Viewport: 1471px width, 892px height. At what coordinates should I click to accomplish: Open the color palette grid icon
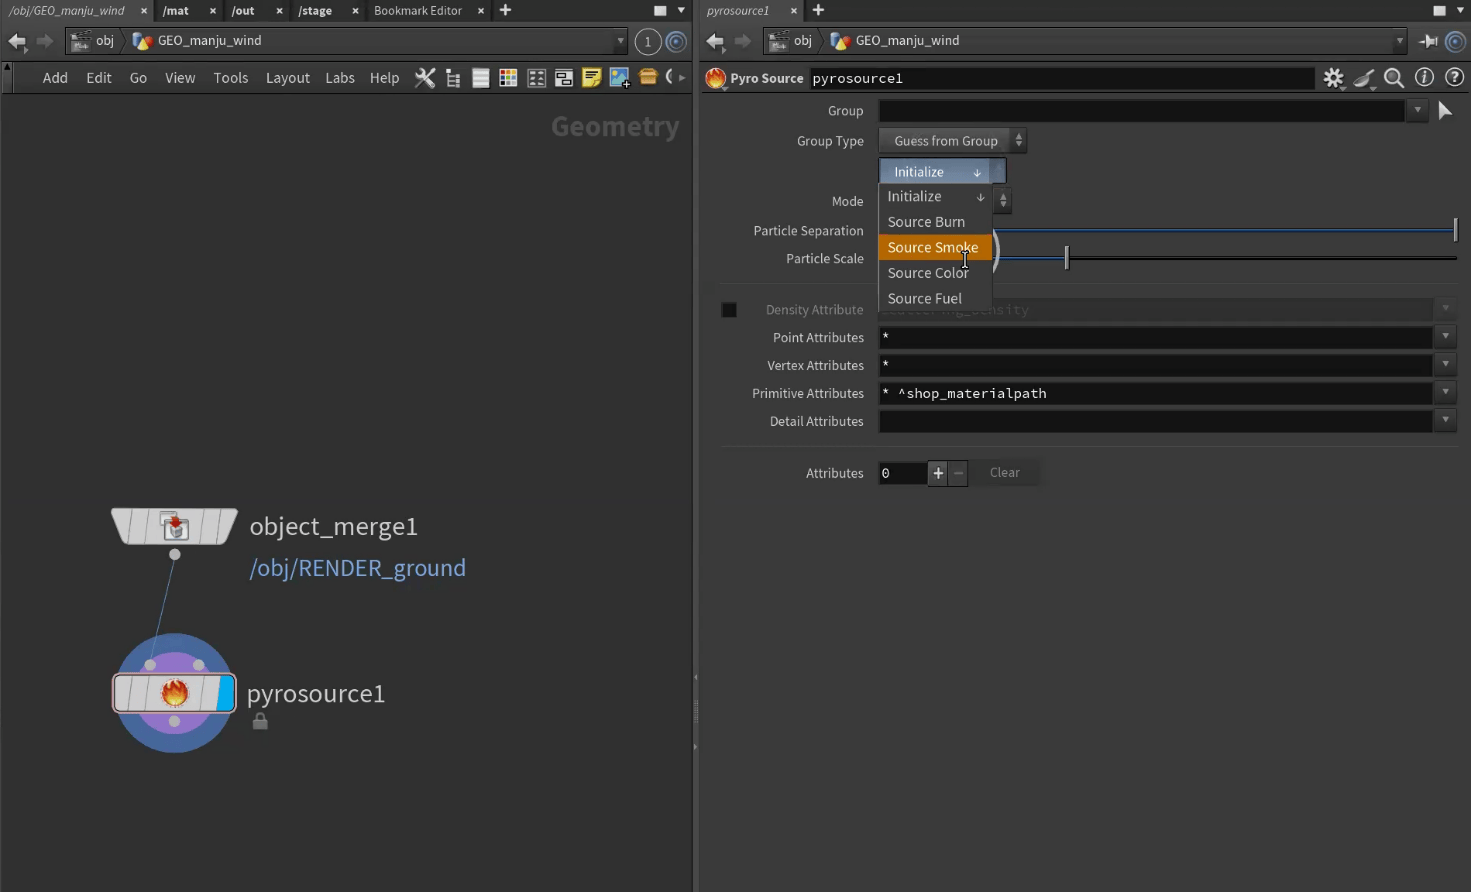click(x=508, y=78)
